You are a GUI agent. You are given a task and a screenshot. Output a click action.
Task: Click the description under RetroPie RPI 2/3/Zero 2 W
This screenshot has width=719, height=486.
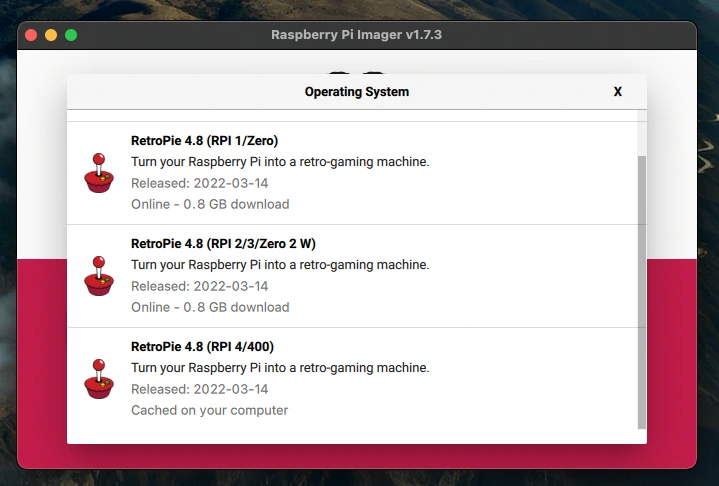tap(280, 265)
